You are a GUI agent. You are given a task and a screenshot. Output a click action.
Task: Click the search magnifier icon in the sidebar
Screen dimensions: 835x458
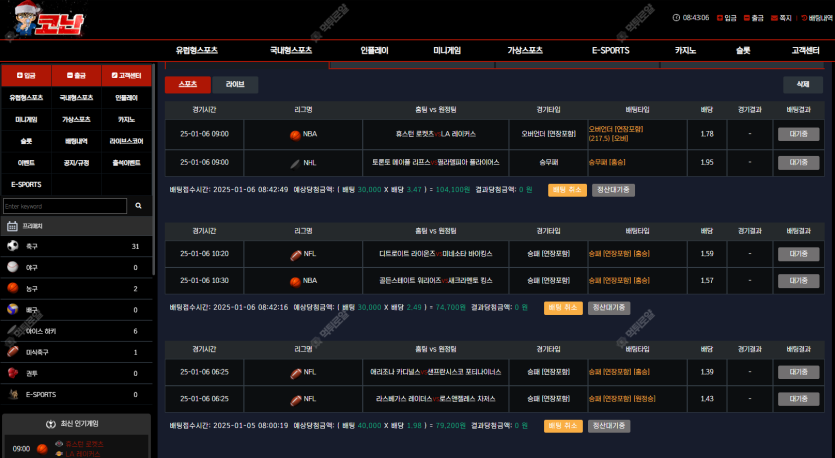tap(140, 206)
